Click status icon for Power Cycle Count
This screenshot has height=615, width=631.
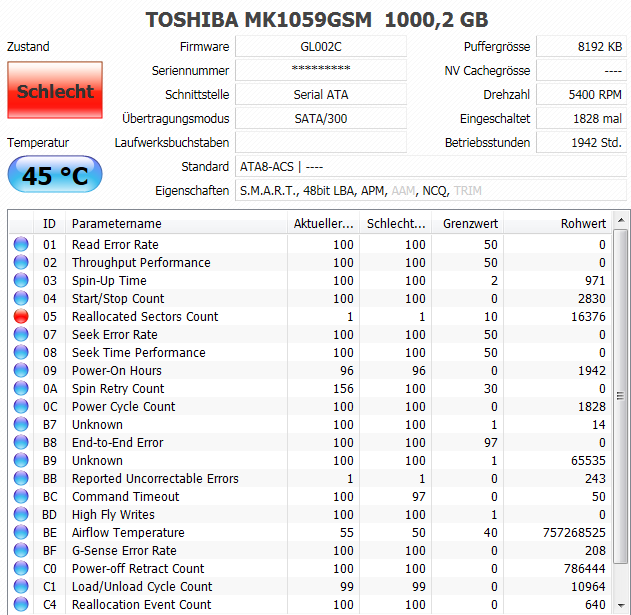(x=21, y=407)
